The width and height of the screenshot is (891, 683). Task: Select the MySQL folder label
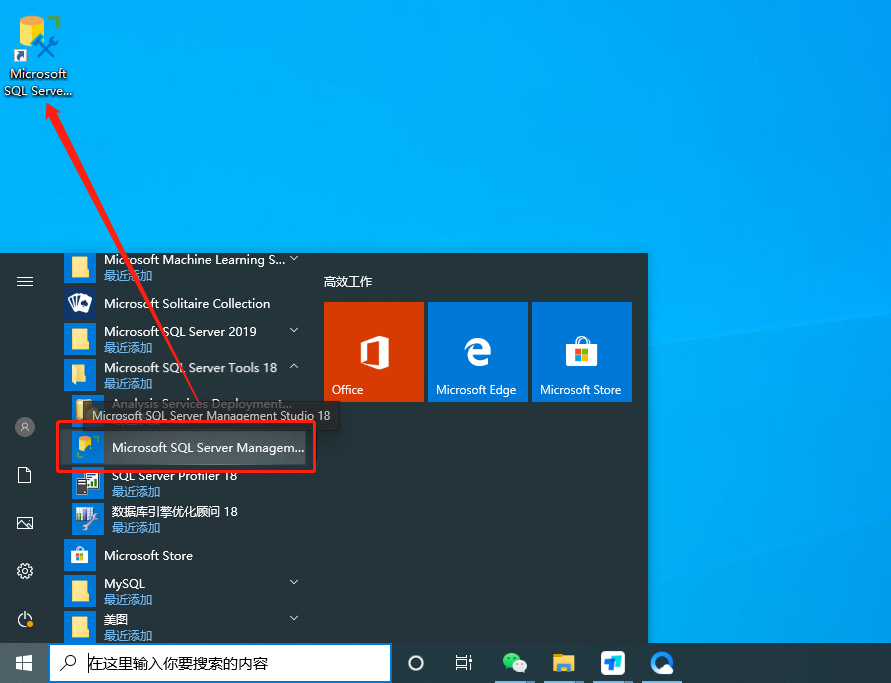point(124,584)
